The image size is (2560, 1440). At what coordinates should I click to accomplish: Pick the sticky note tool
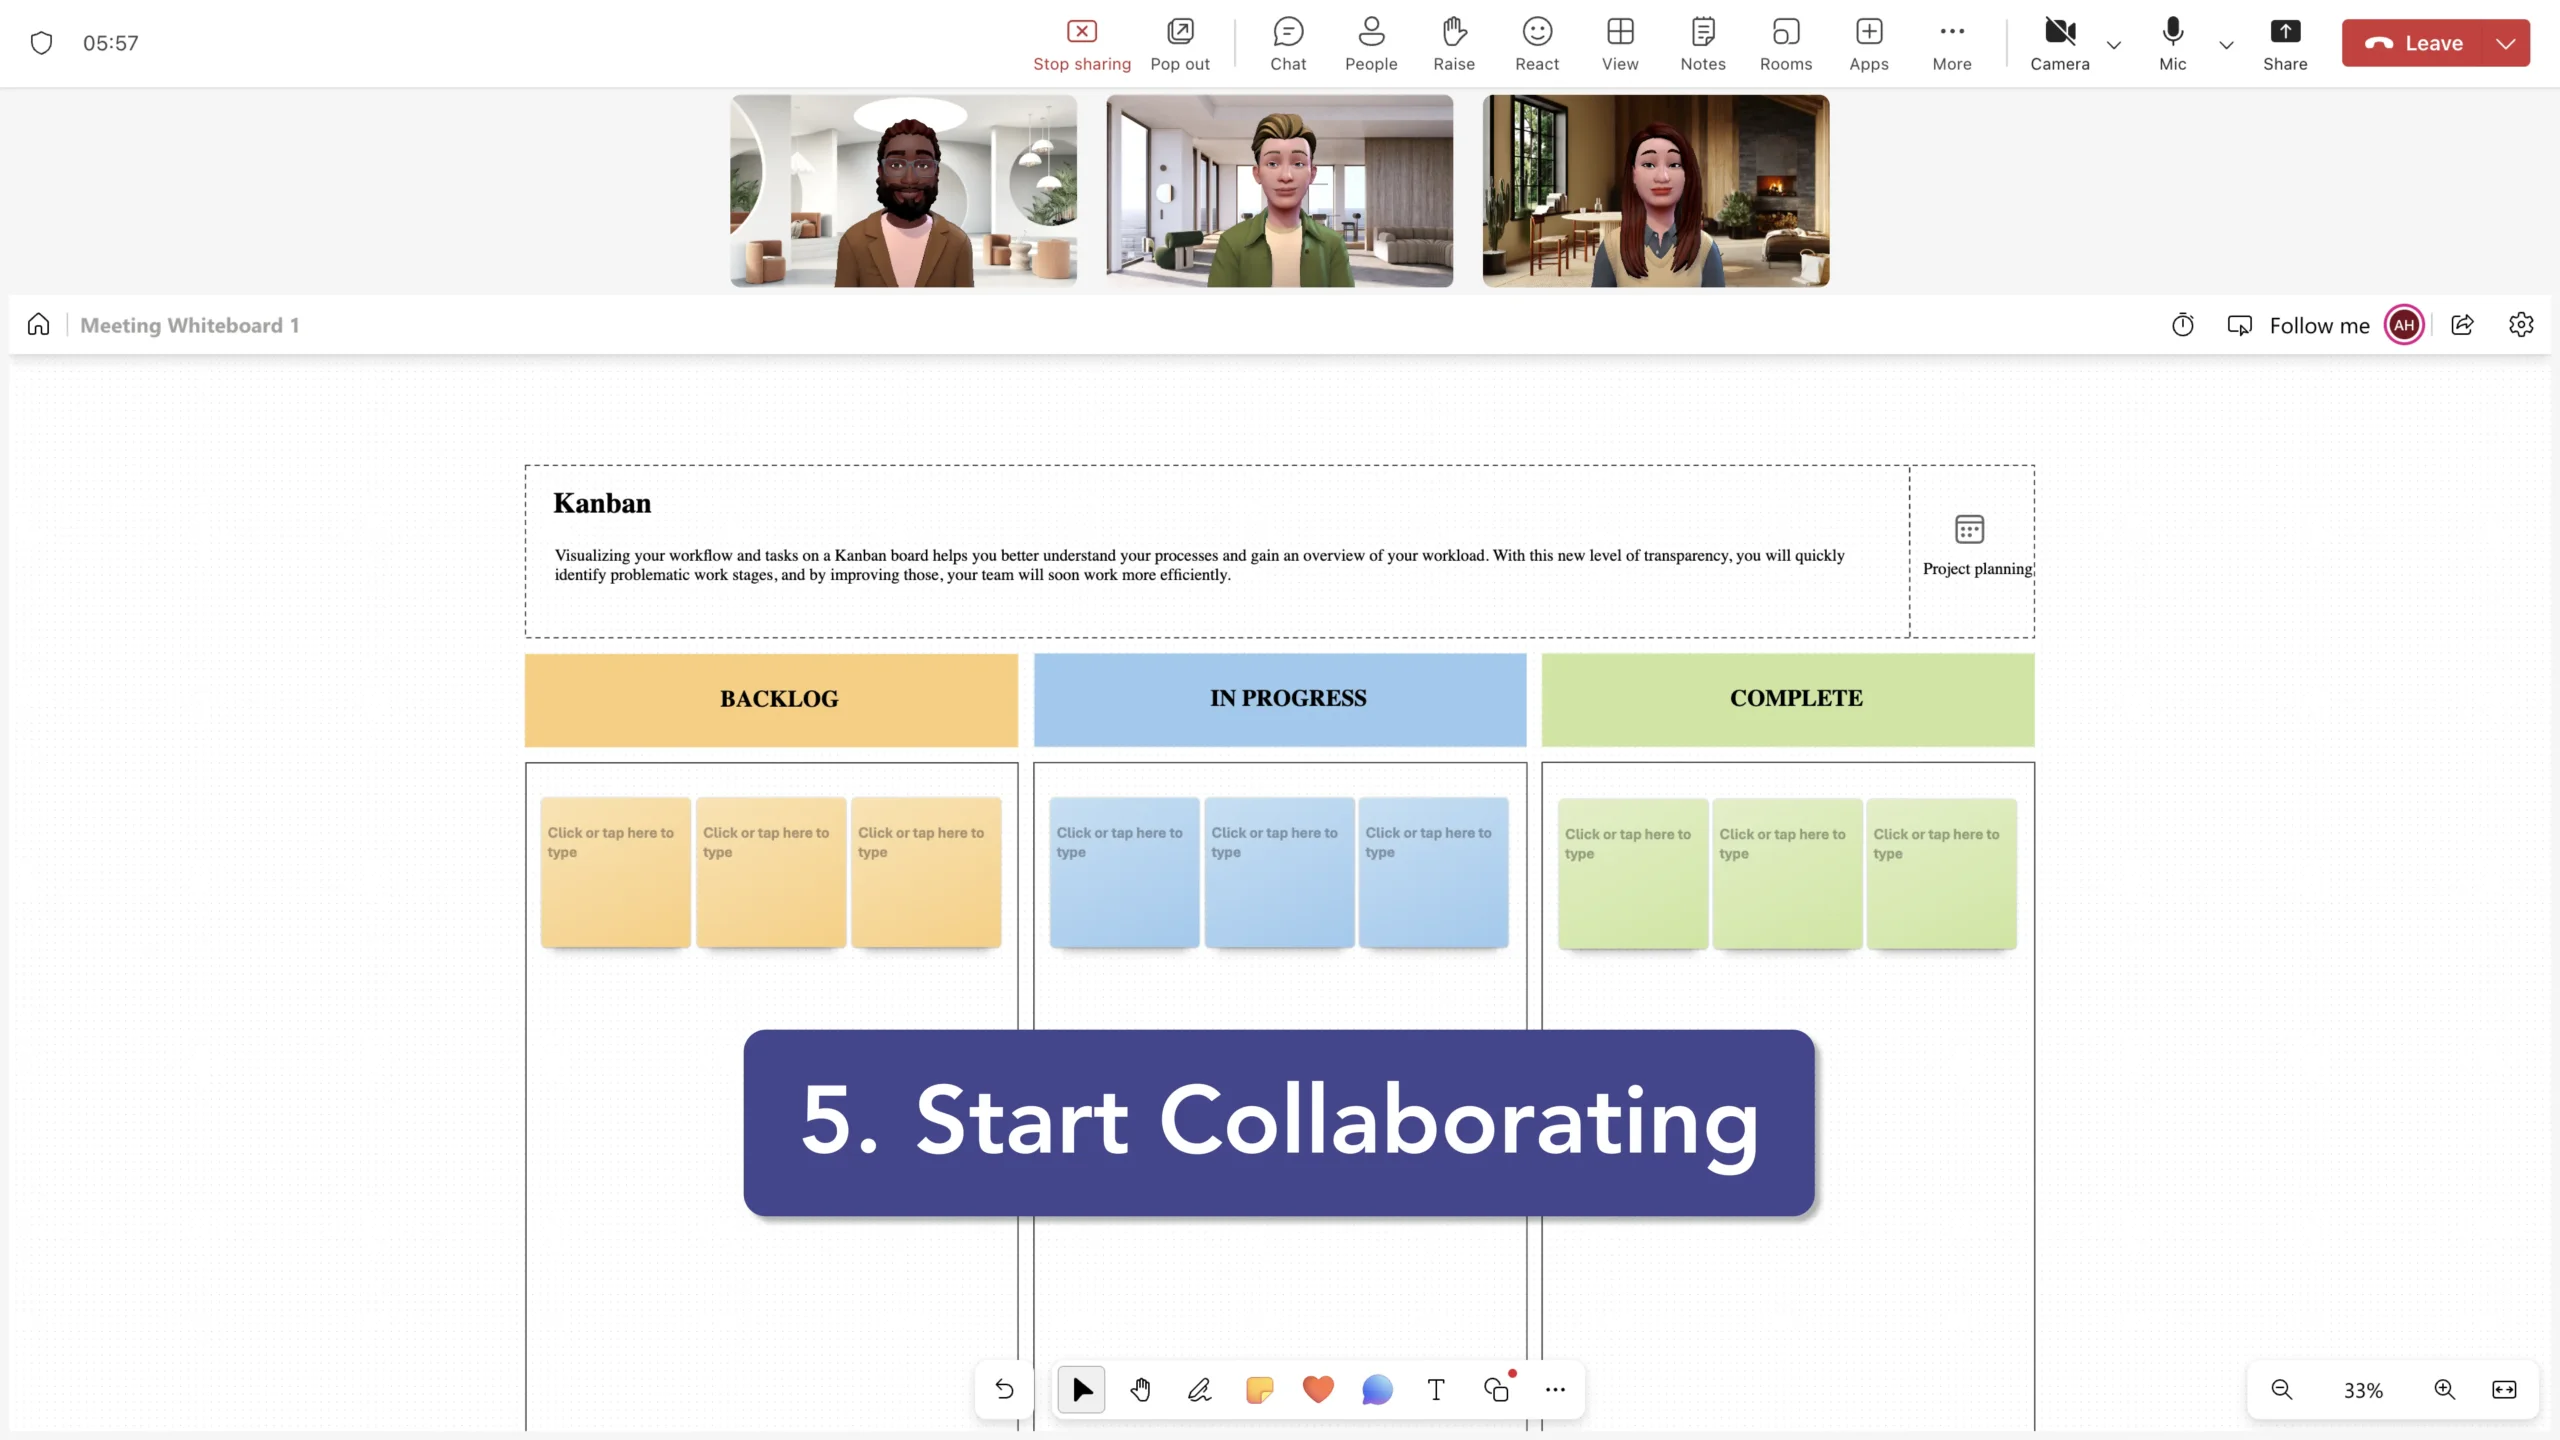pos(1259,1390)
